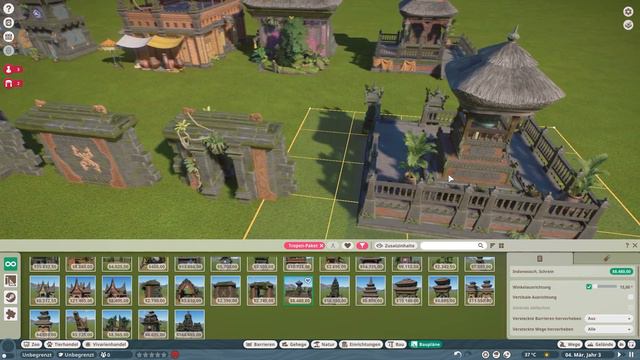Switch to grid view icon
The height and width of the screenshot is (360, 640).
pyautogui.click(x=501, y=245)
